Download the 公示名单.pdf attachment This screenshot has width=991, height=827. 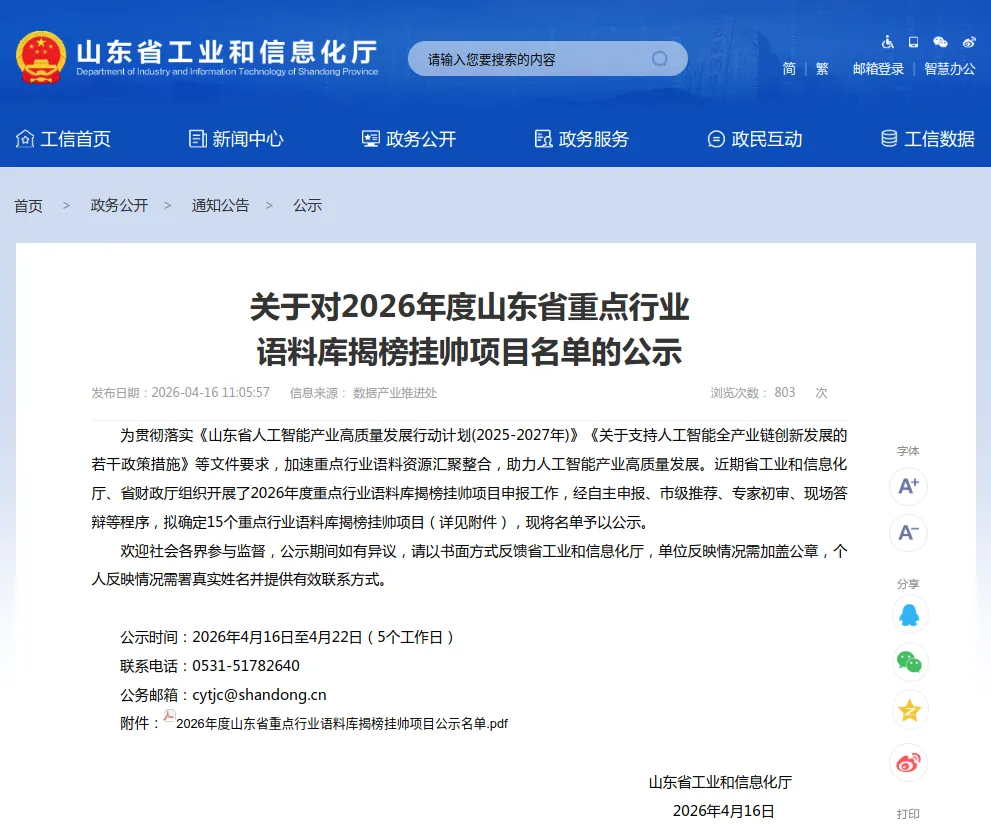[342, 723]
